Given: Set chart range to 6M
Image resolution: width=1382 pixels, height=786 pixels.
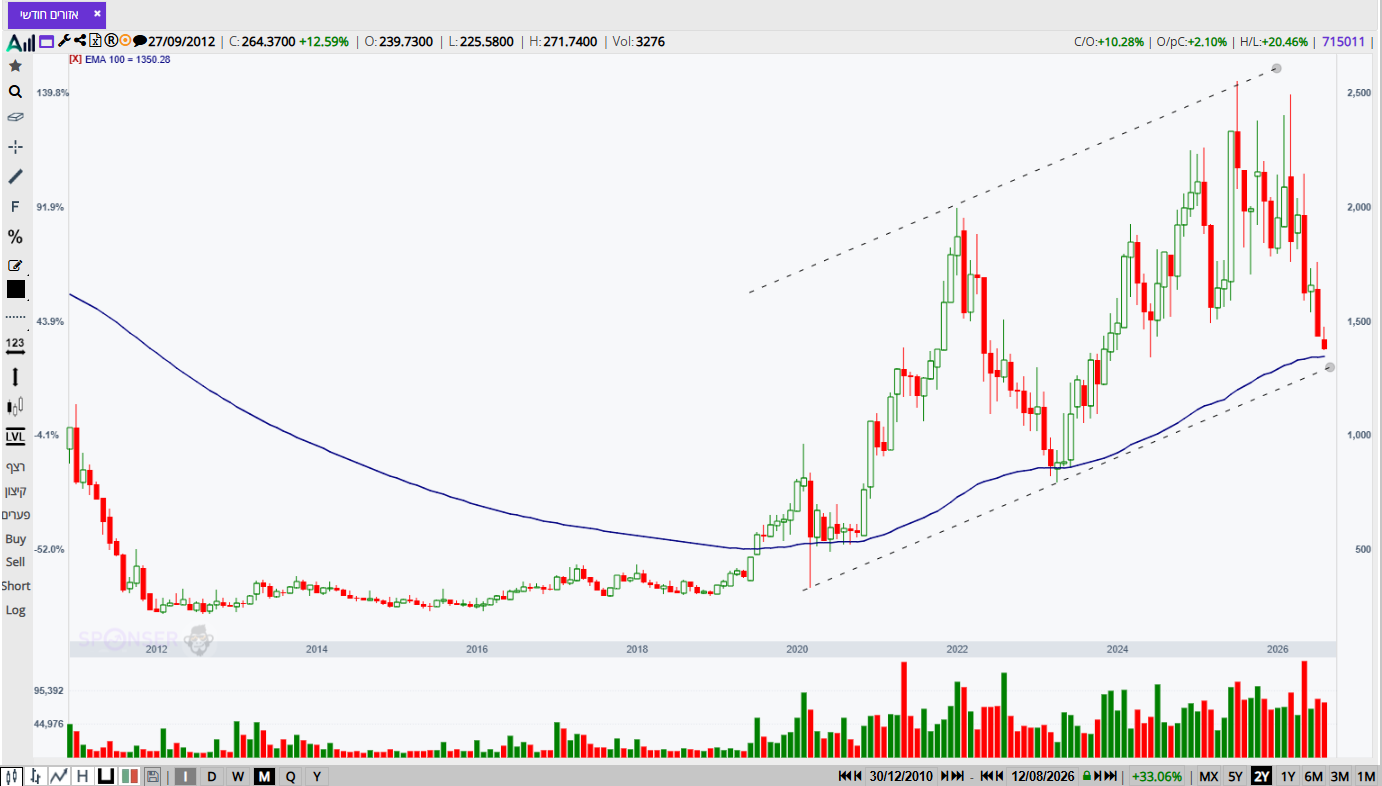Looking at the screenshot, I should pyautogui.click(x=1314, y=776).
